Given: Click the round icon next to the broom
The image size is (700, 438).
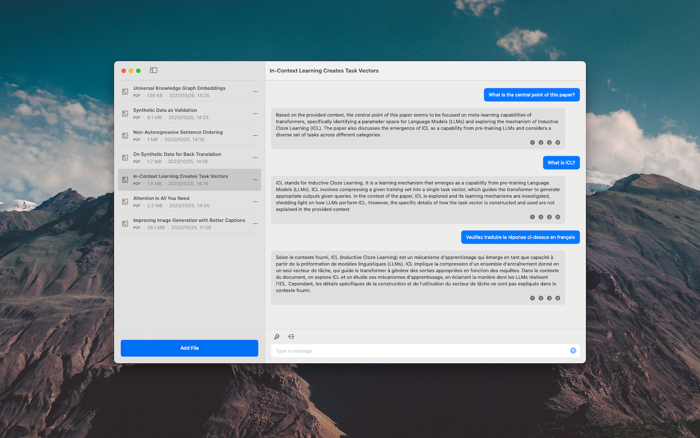Looking at the screenshot, I should click(291, 336).
